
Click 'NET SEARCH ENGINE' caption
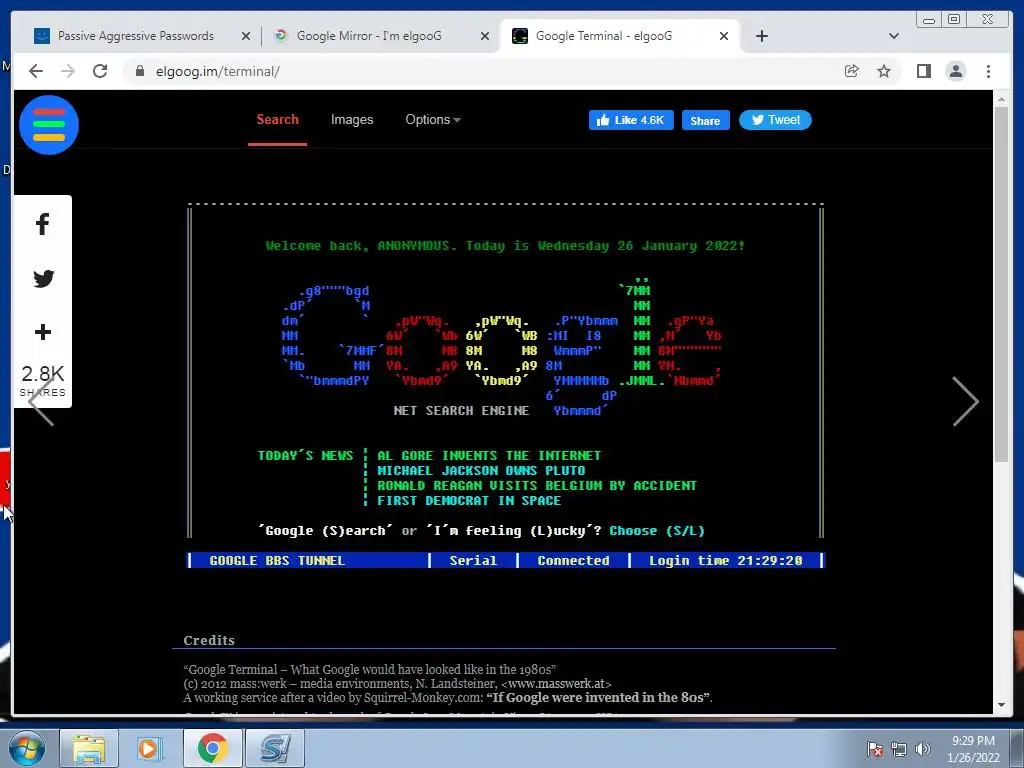pyautogui.click(x=461, y=411)
